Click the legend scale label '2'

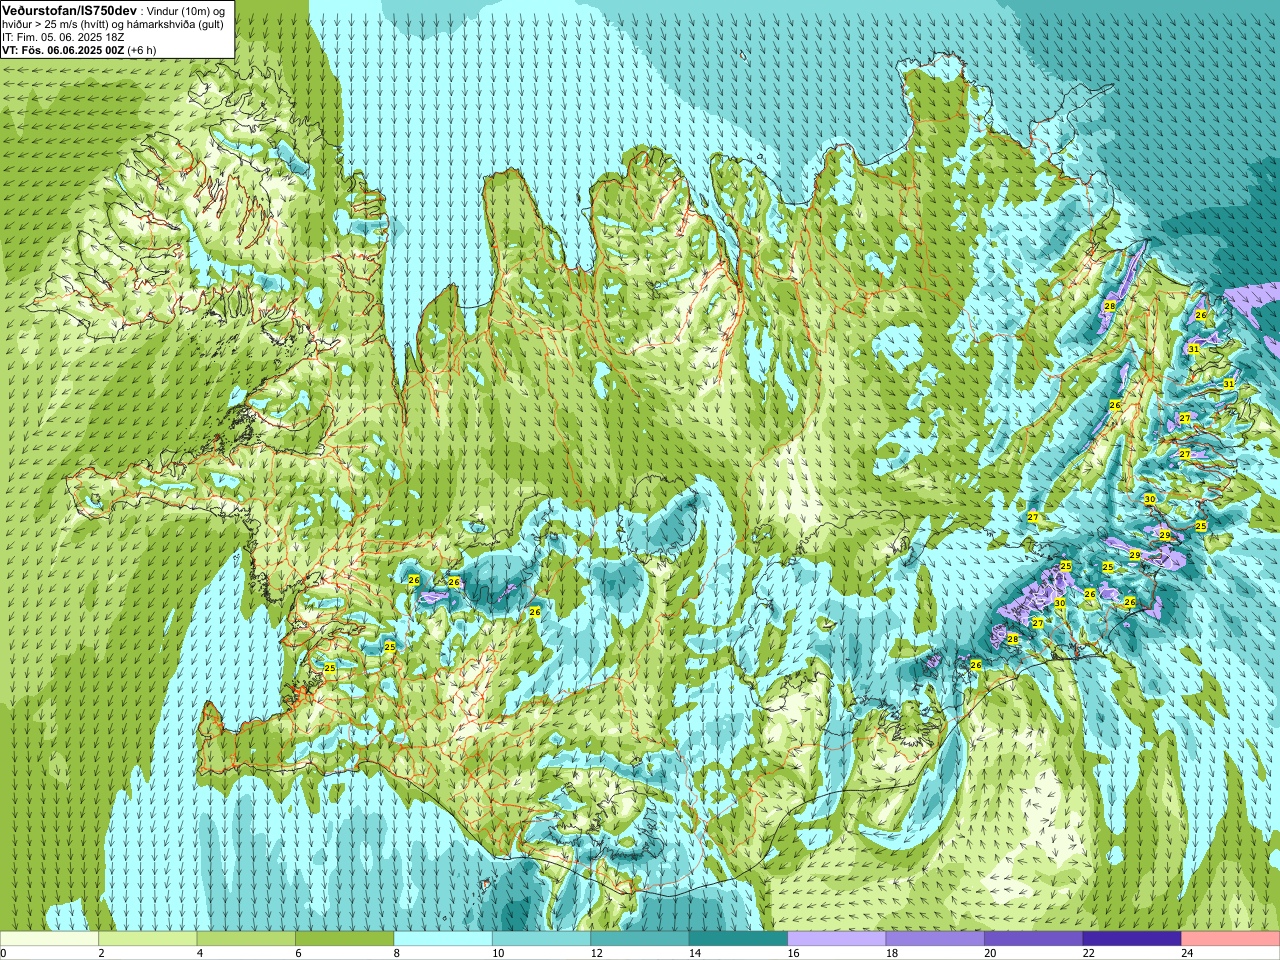(101, 953)
